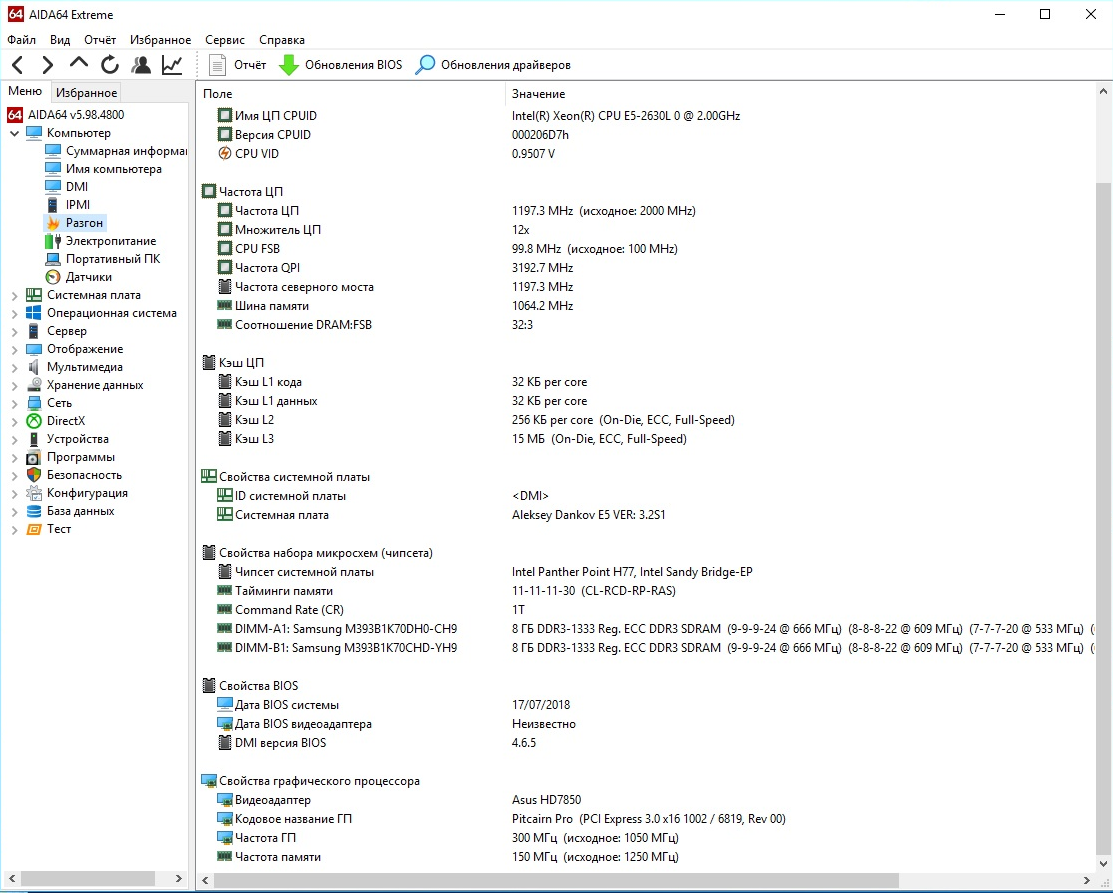Open the Вид menu
Viewport: 1113px width, 893px height.
click(x=60, y=40)
